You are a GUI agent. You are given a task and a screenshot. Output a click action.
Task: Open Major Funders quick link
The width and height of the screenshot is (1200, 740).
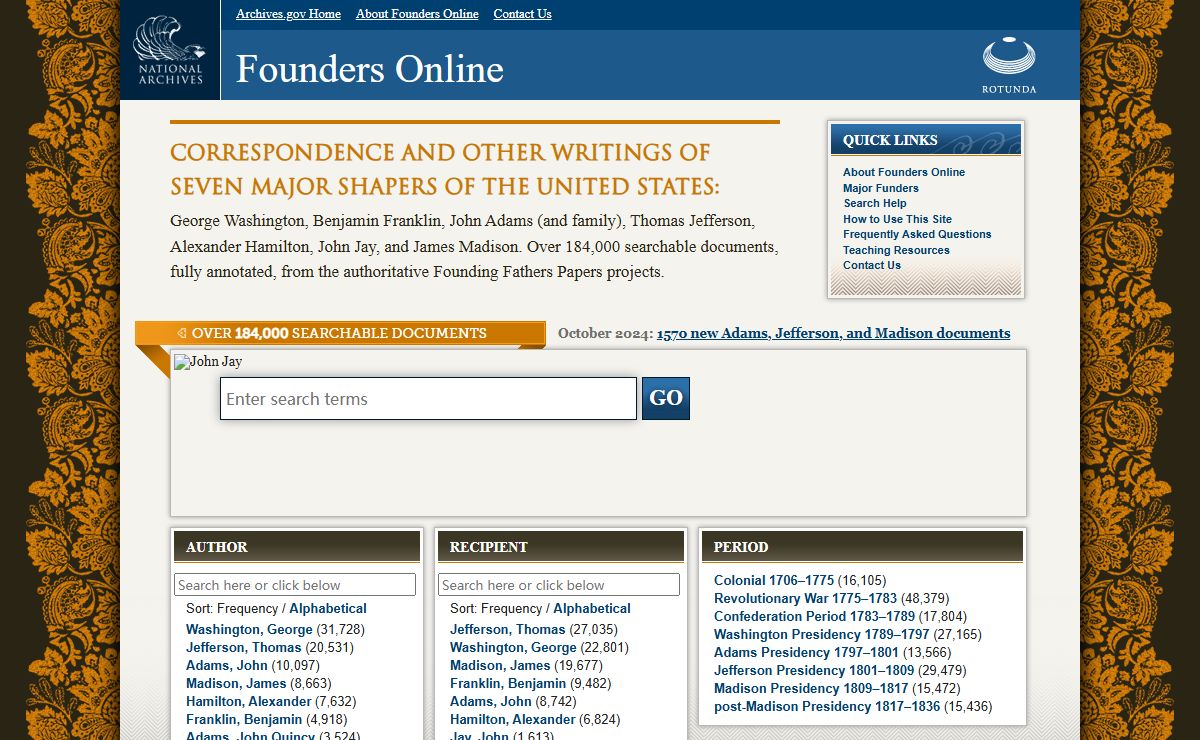[x=881, y=188]
